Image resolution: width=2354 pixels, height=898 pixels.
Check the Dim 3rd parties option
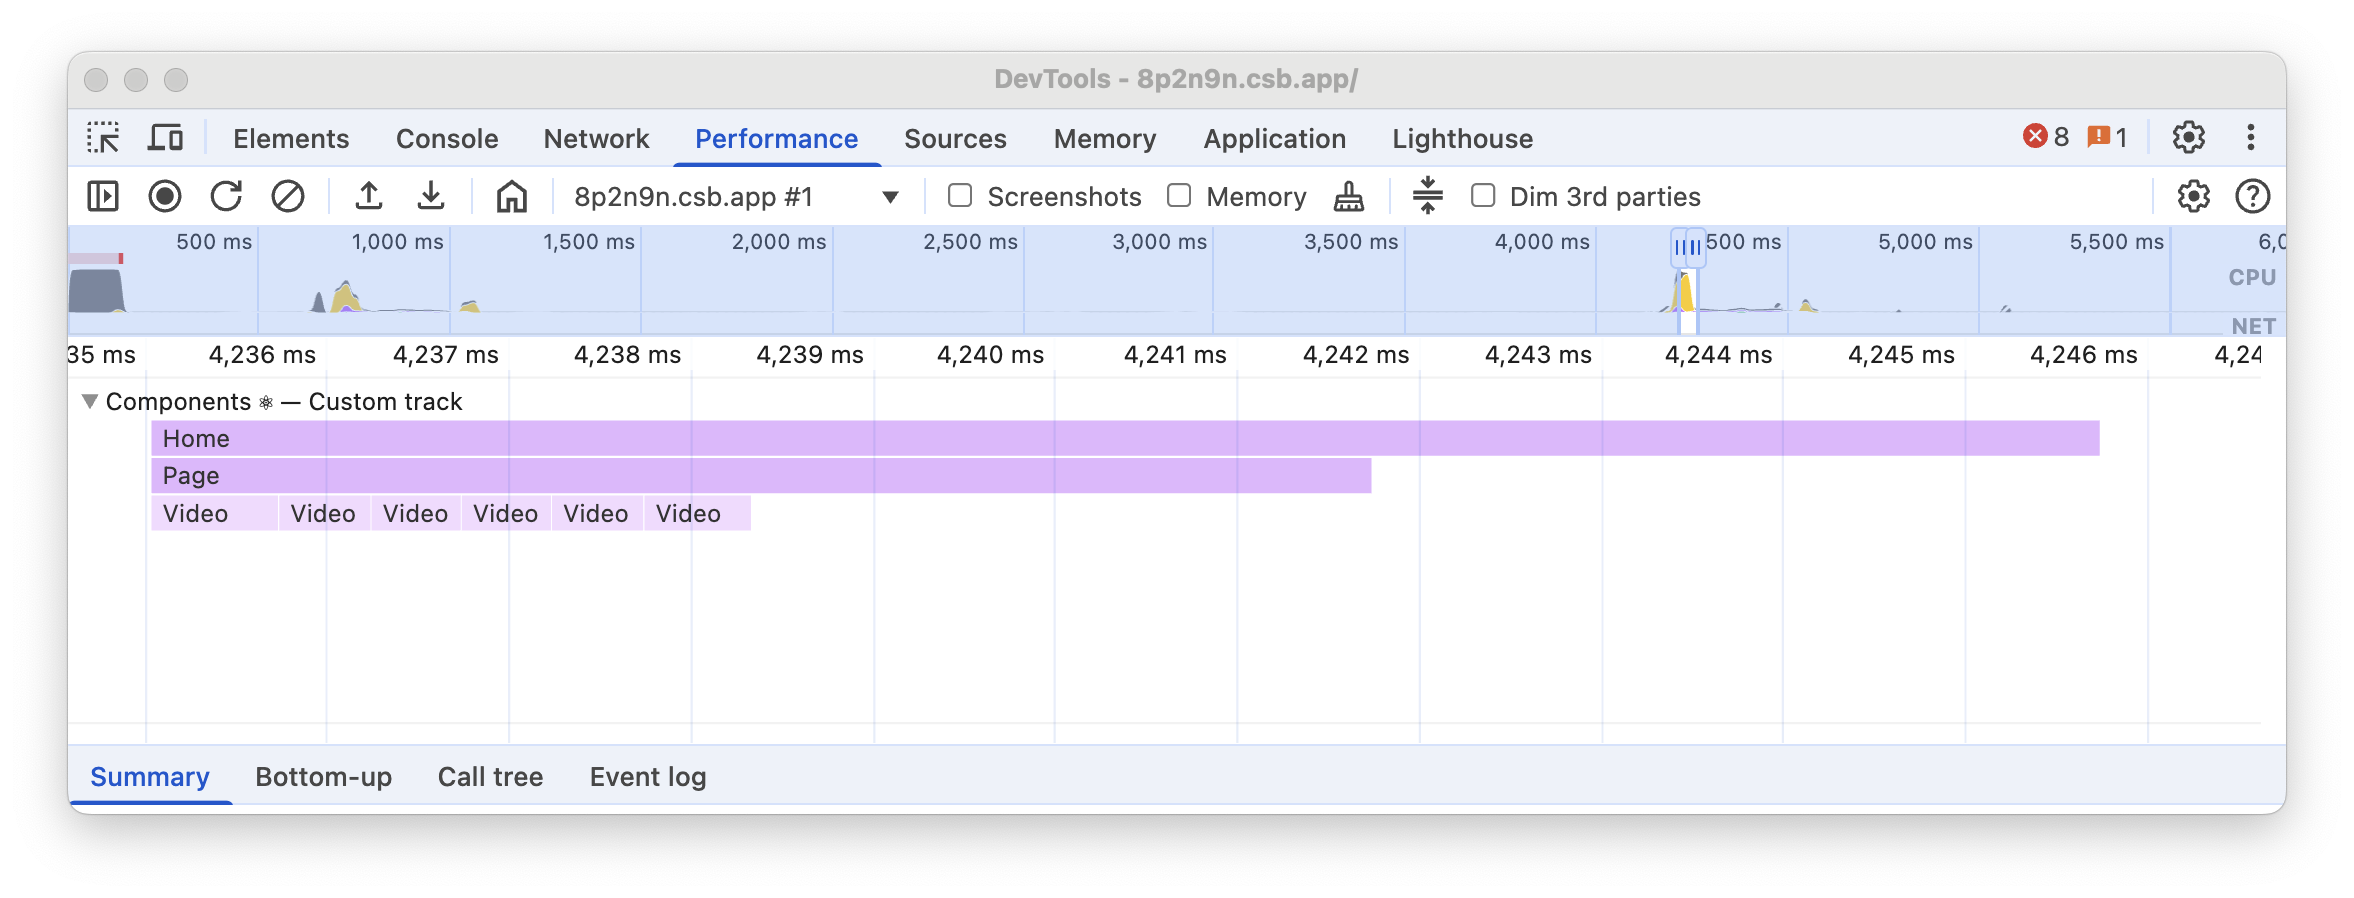coord(1483,196)
